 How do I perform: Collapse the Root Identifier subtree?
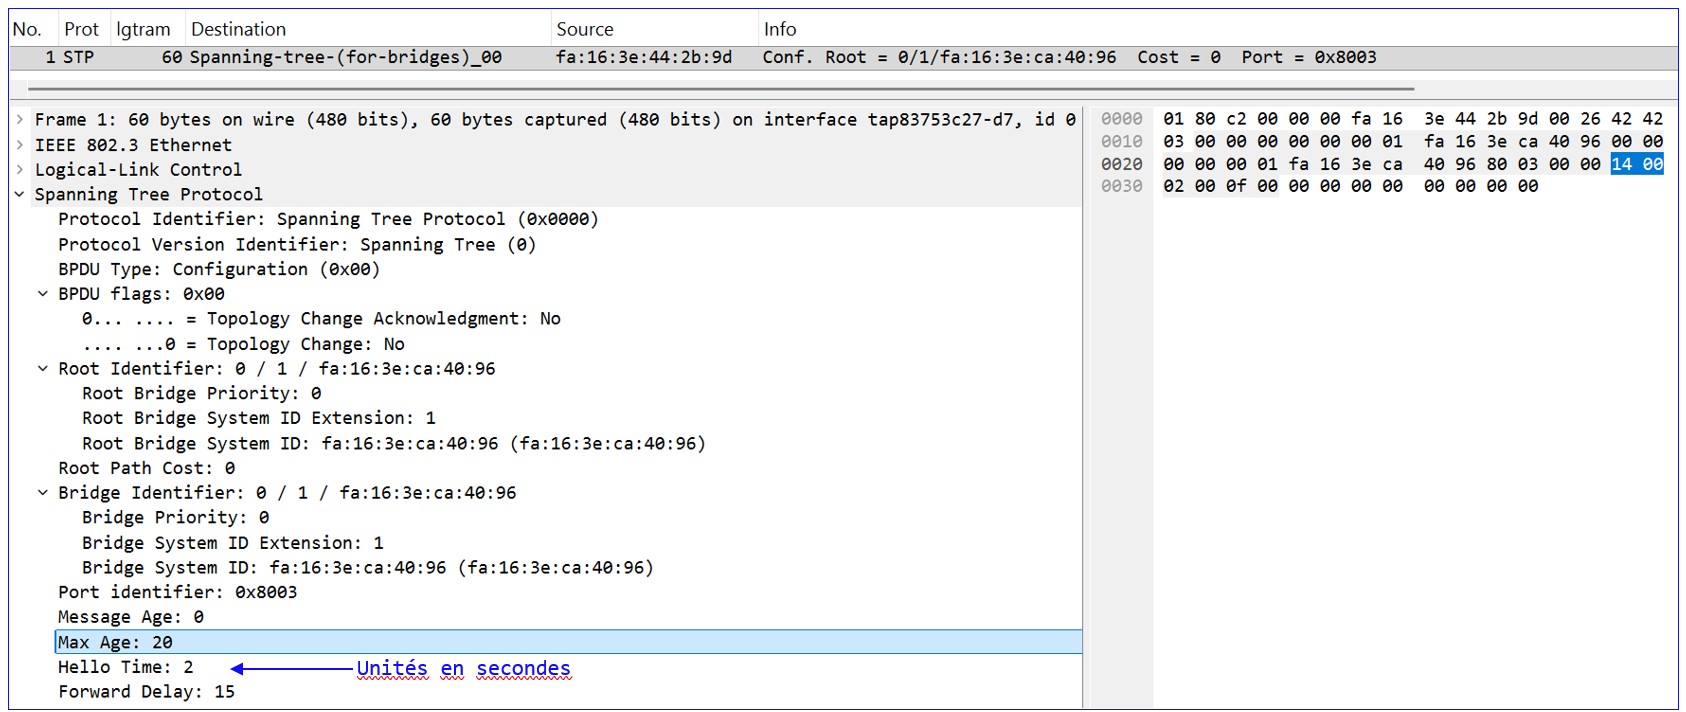[x=43, y=369]
